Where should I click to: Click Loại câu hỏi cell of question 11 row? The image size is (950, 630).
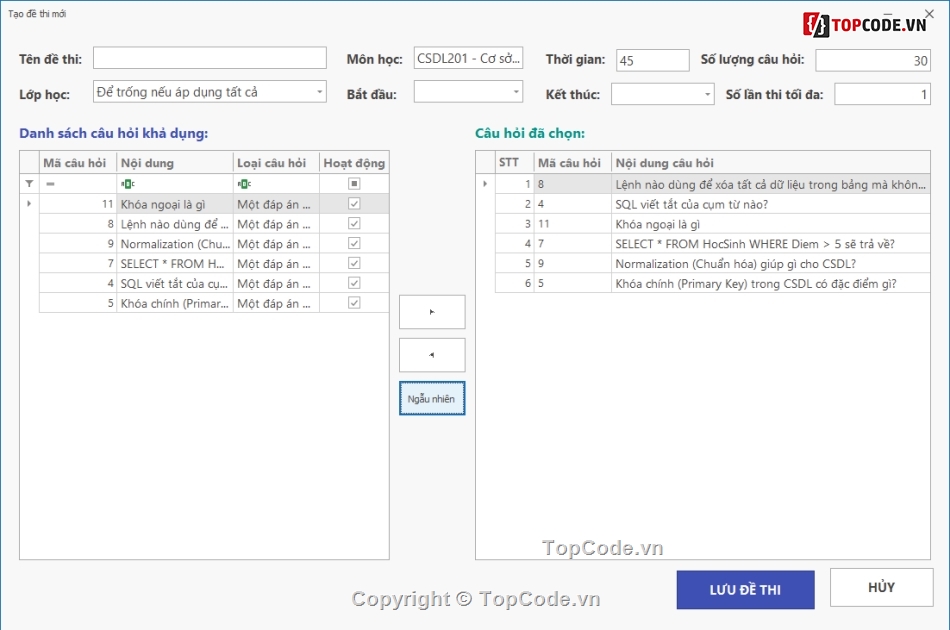[x=276, y=204]
